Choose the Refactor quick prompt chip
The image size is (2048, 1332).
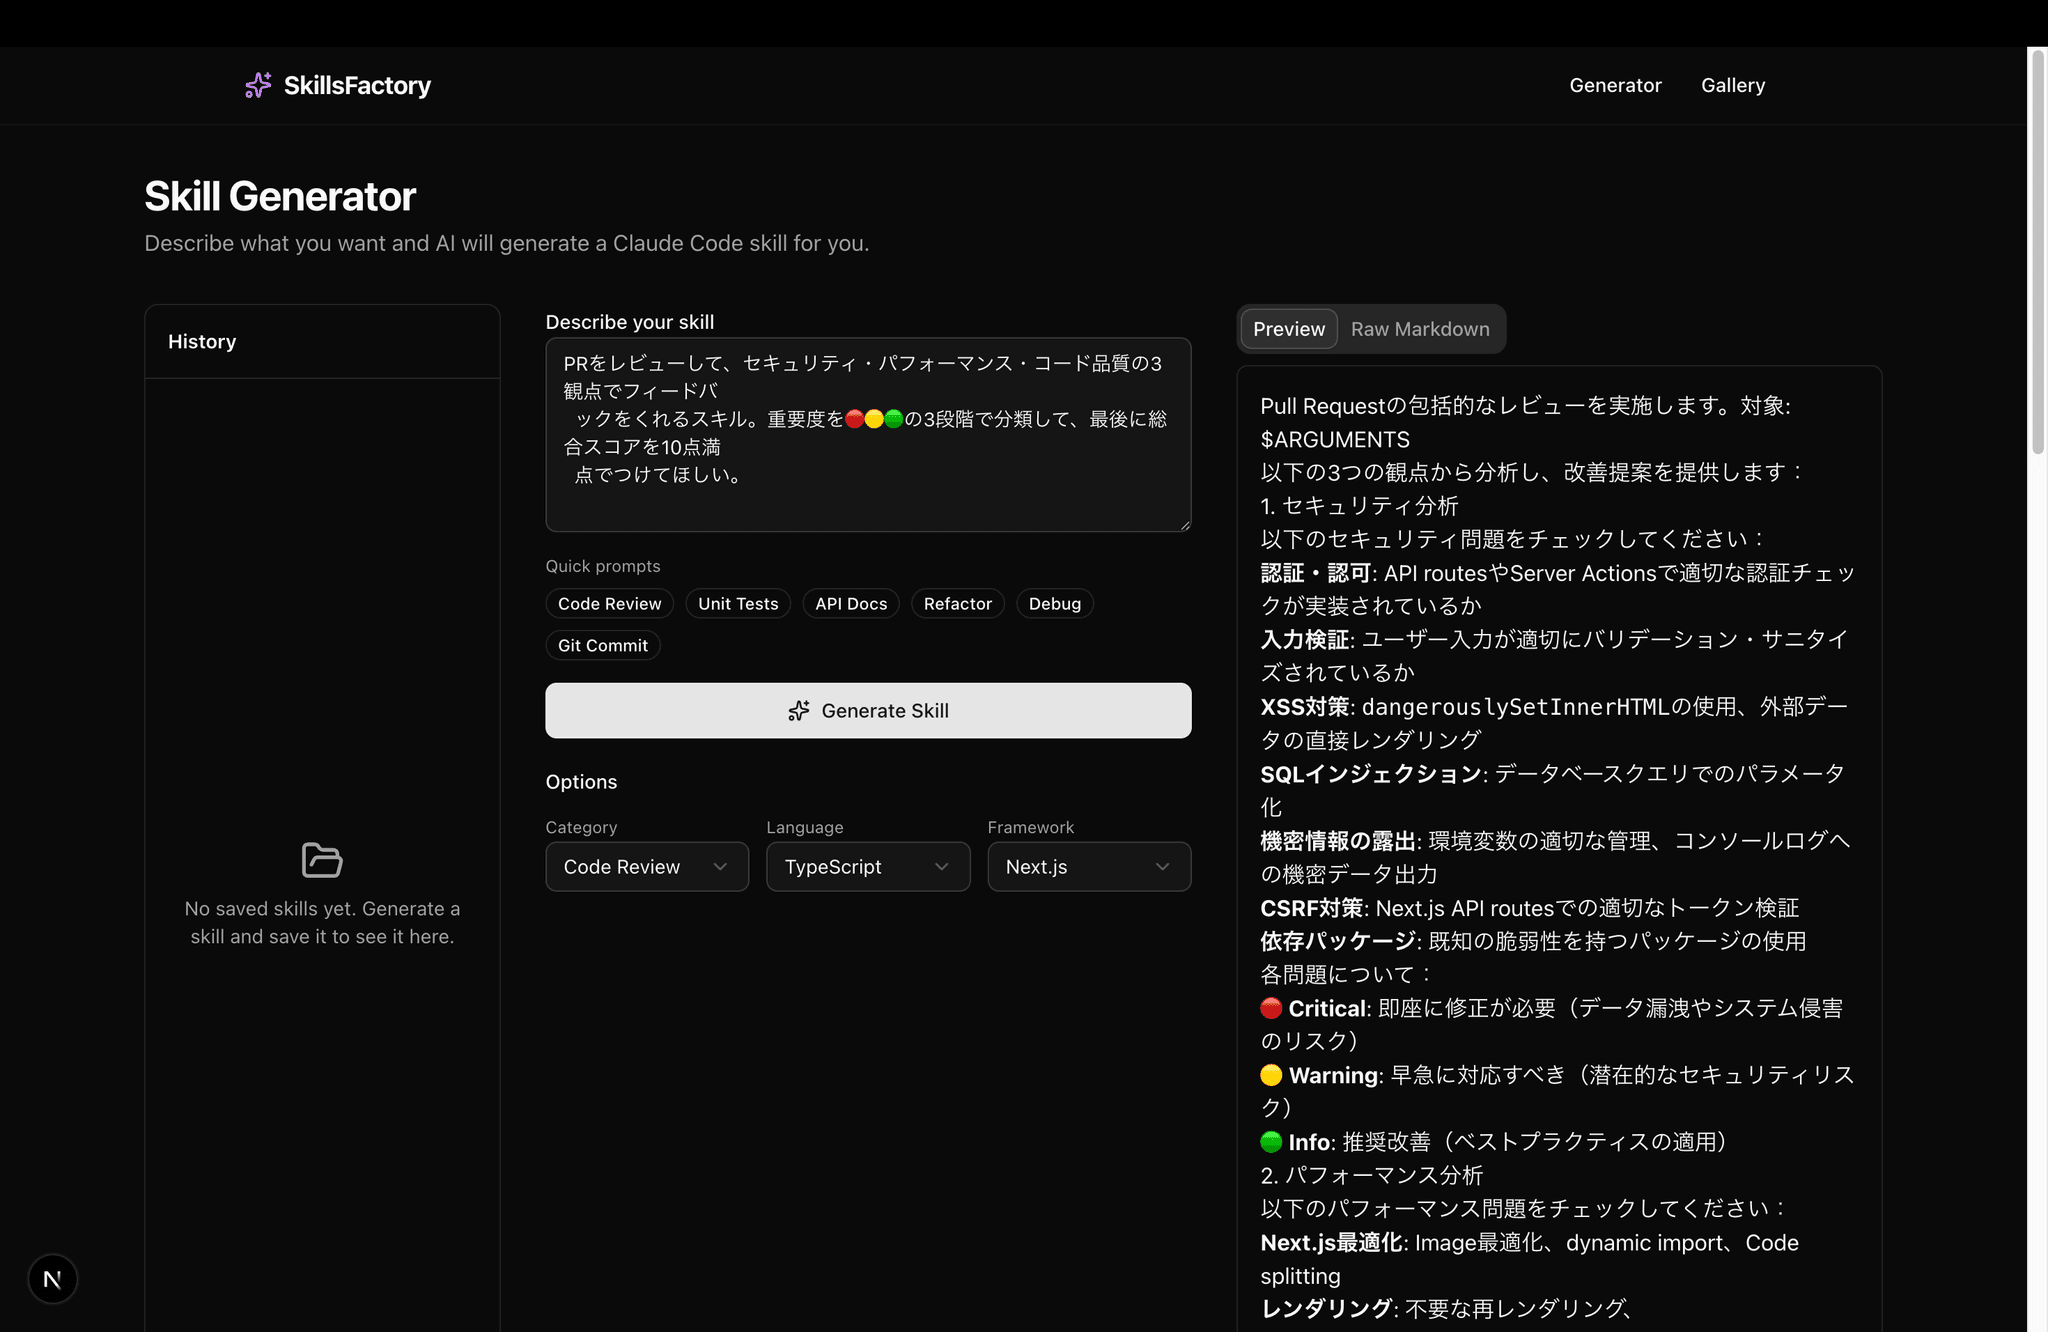click(x=957, y=604)
